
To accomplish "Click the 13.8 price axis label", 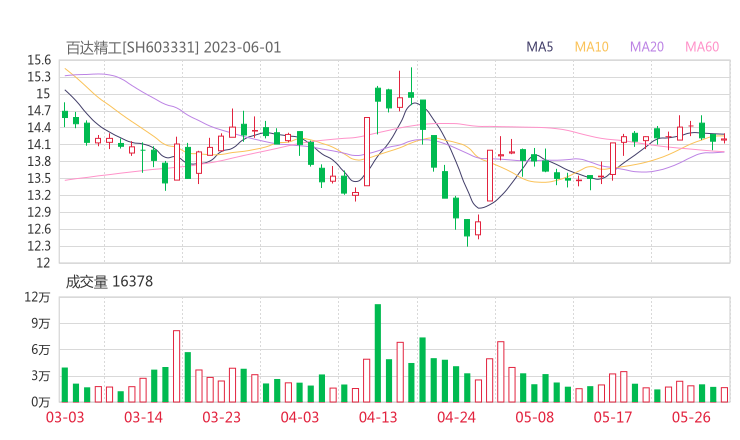I will 39,161.
